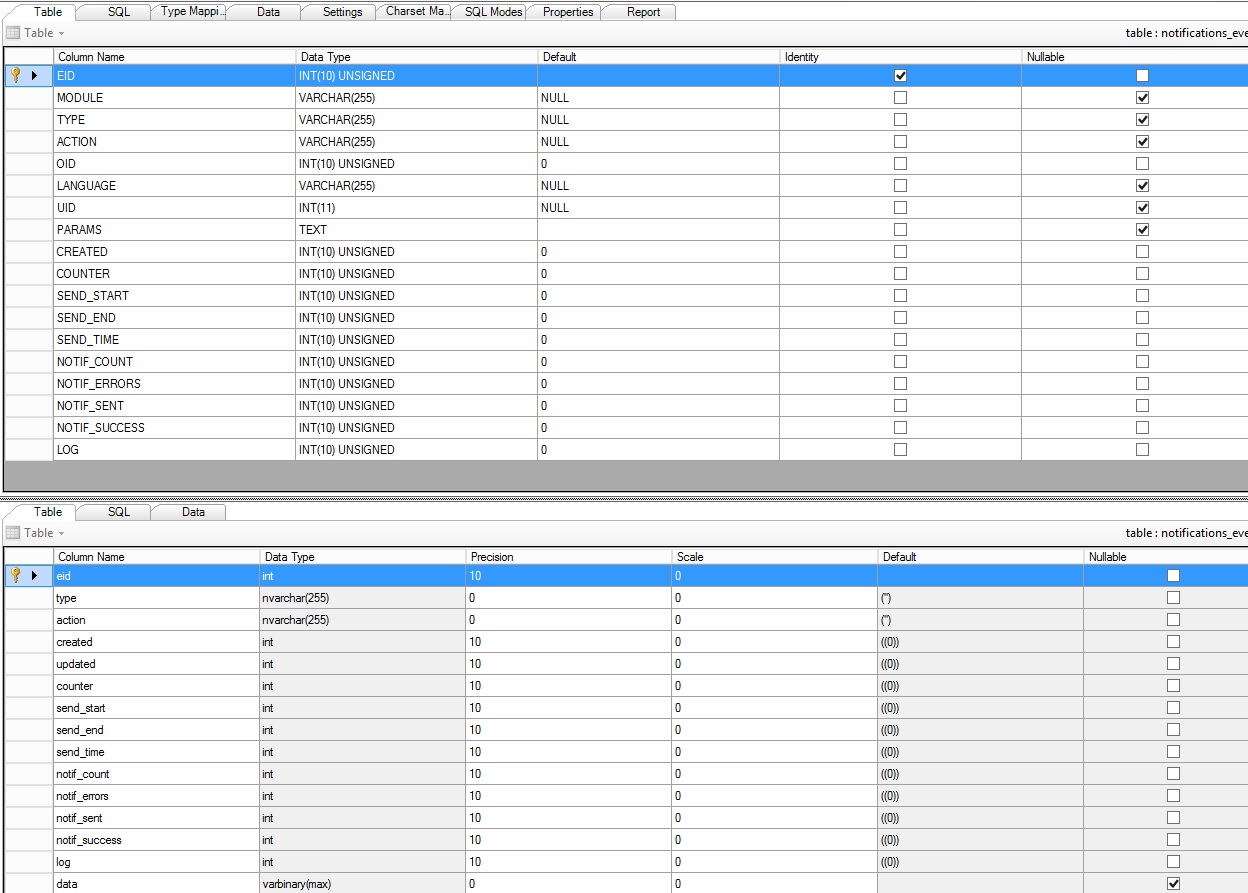Switch to the Type Mapping tab
The image size is (1248, 893).
(193, 12)
